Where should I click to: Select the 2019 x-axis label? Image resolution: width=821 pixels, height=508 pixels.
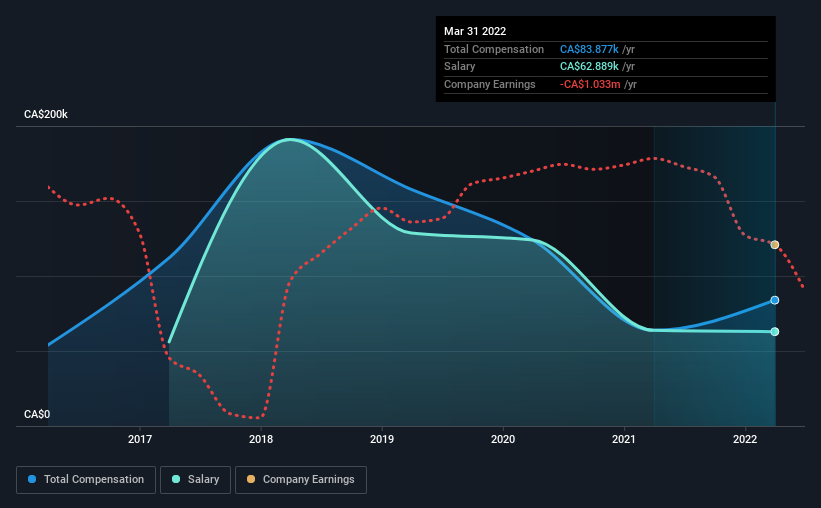click(382, 439)
